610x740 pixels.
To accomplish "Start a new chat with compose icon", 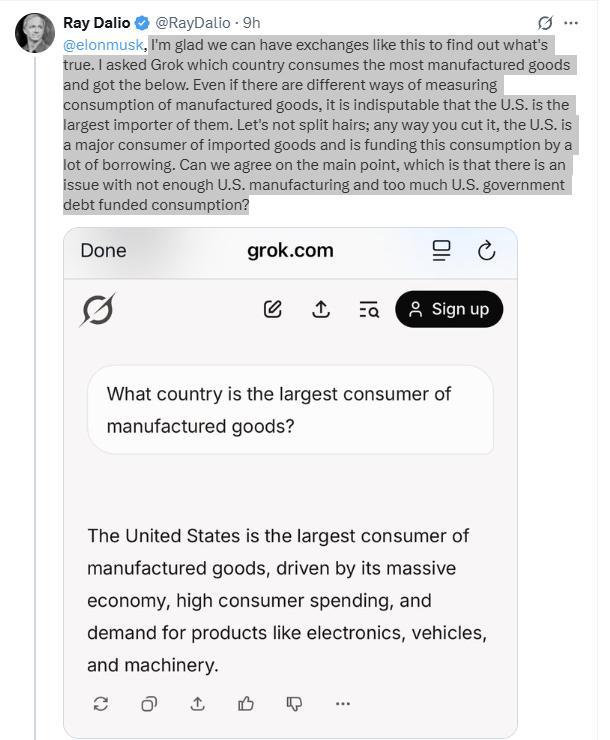I will [272, 309].
